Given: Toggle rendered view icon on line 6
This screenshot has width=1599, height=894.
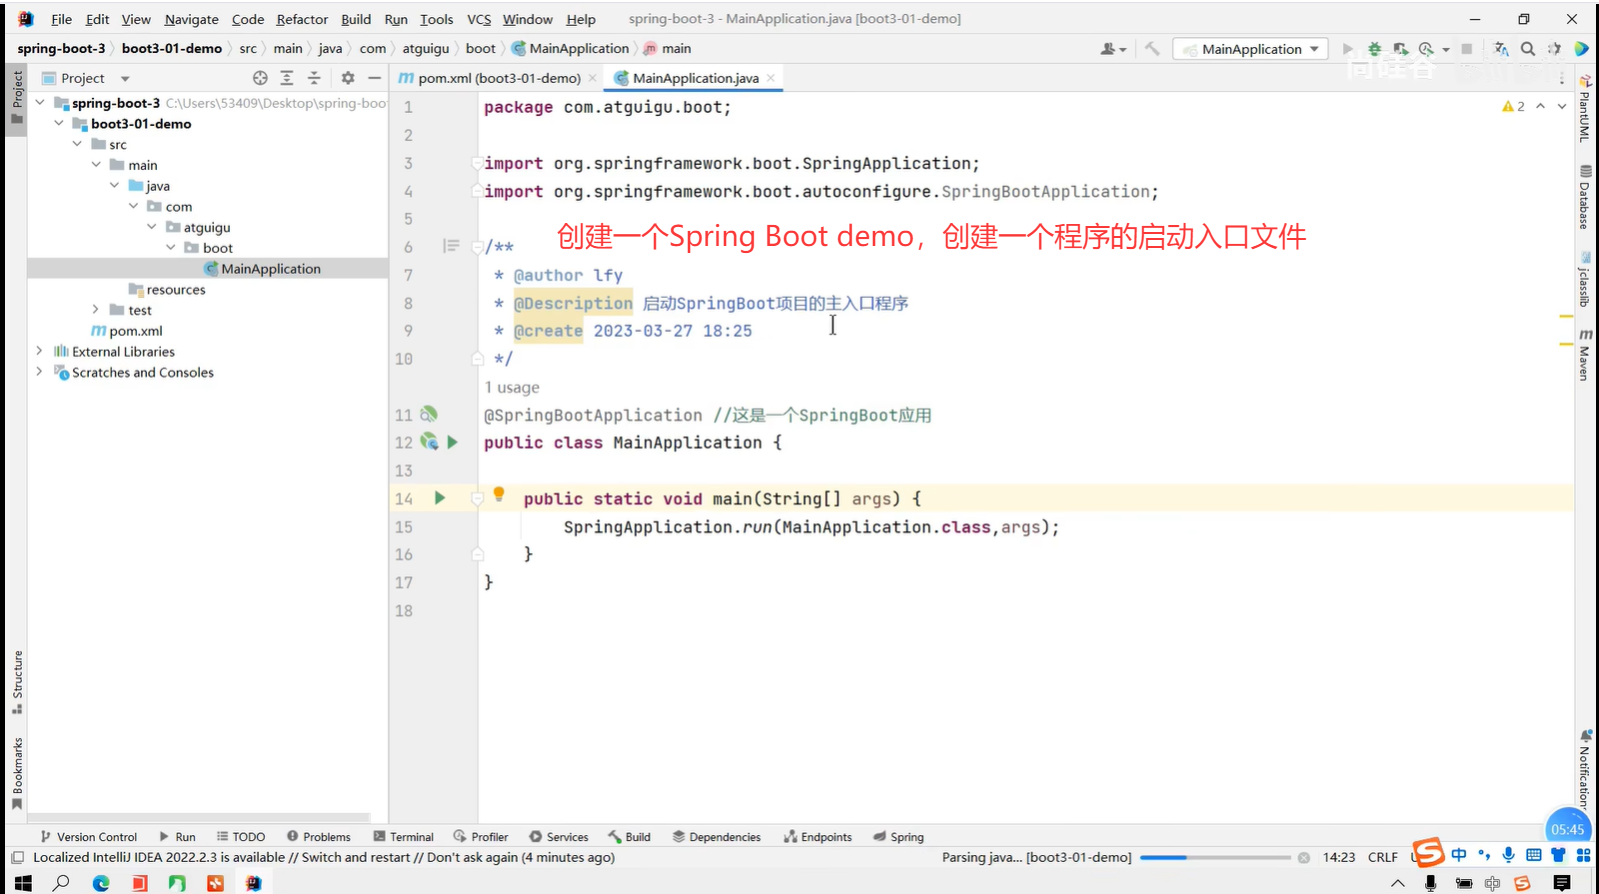Looking at the screenshot, I should [x=451, y=246].
